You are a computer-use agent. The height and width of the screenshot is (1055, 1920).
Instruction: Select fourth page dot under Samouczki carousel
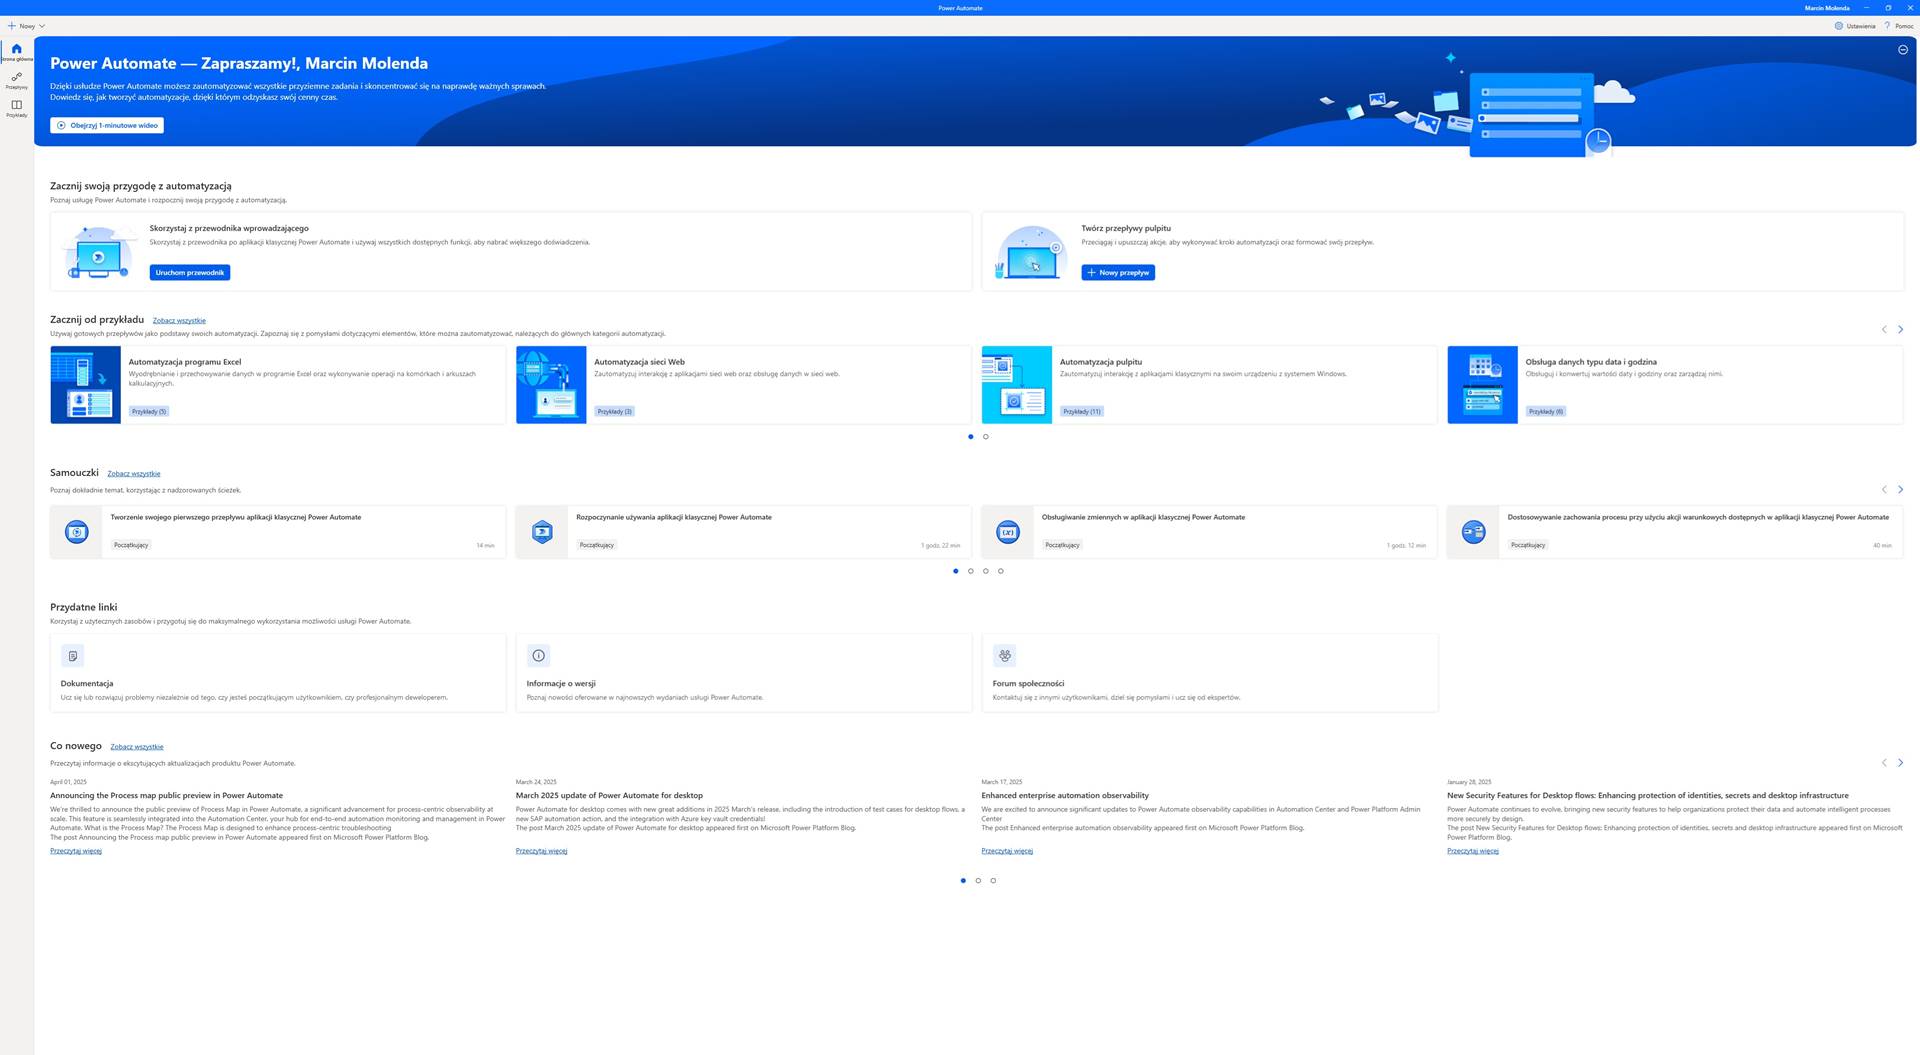click(1000, 571)
